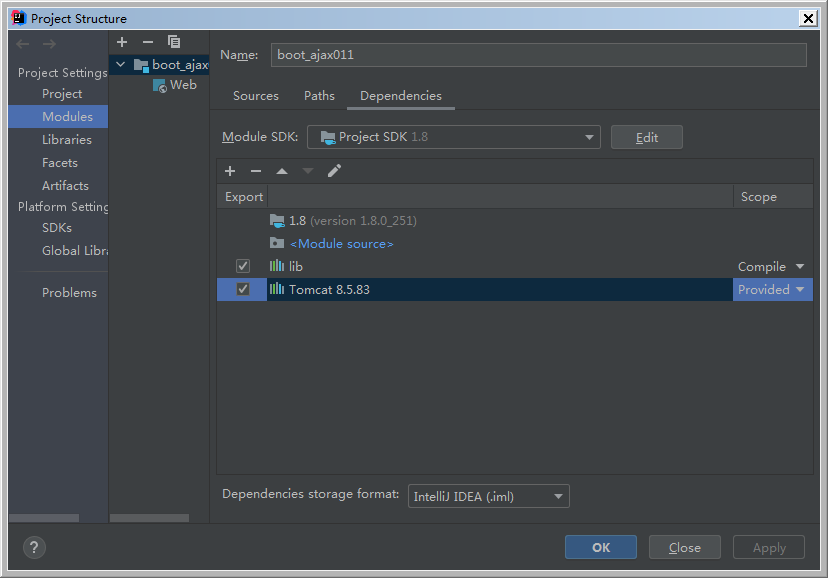
Task: Open SDKs under Platform Settings
Action: 57,228
